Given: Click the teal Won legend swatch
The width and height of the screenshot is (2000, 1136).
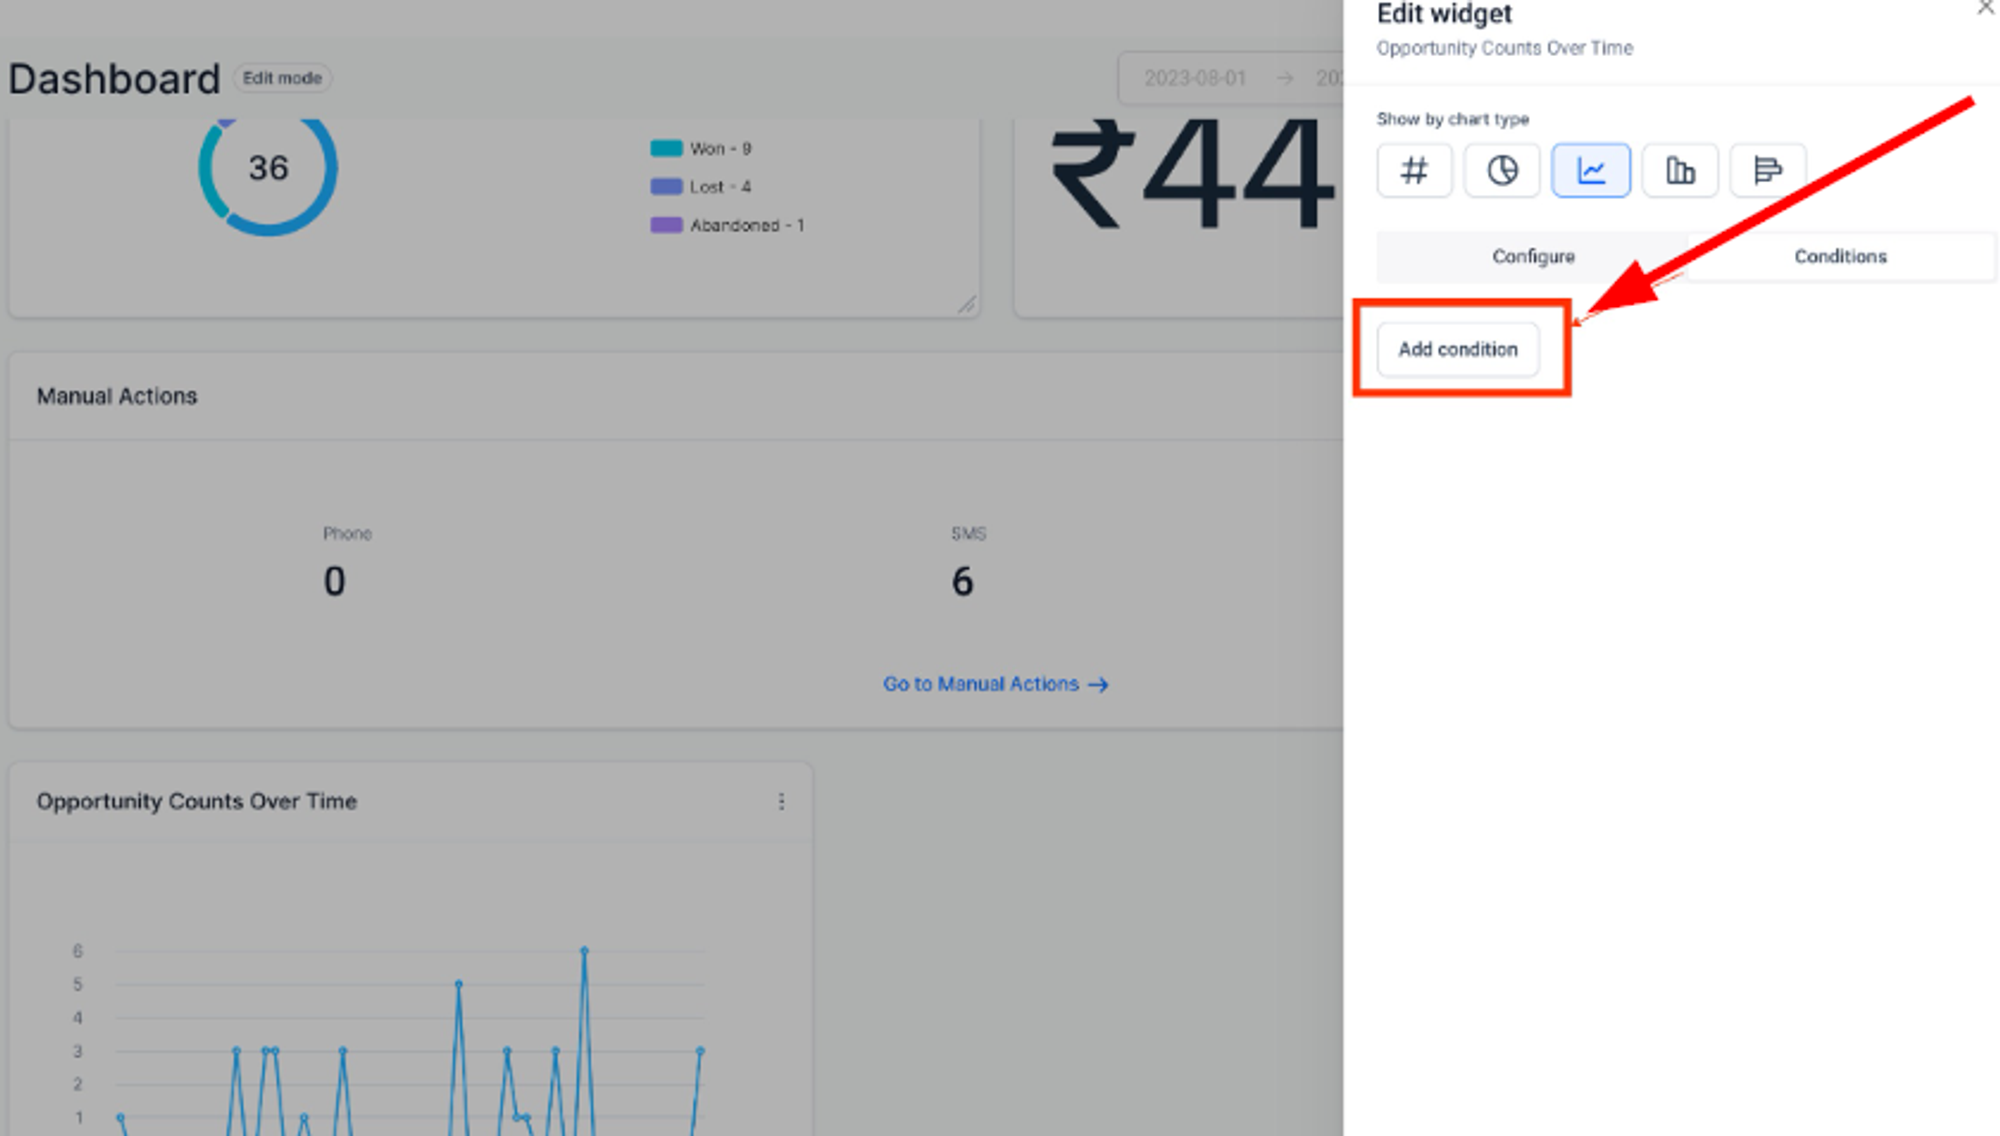Looking at the screenshot, I should 666,149.
